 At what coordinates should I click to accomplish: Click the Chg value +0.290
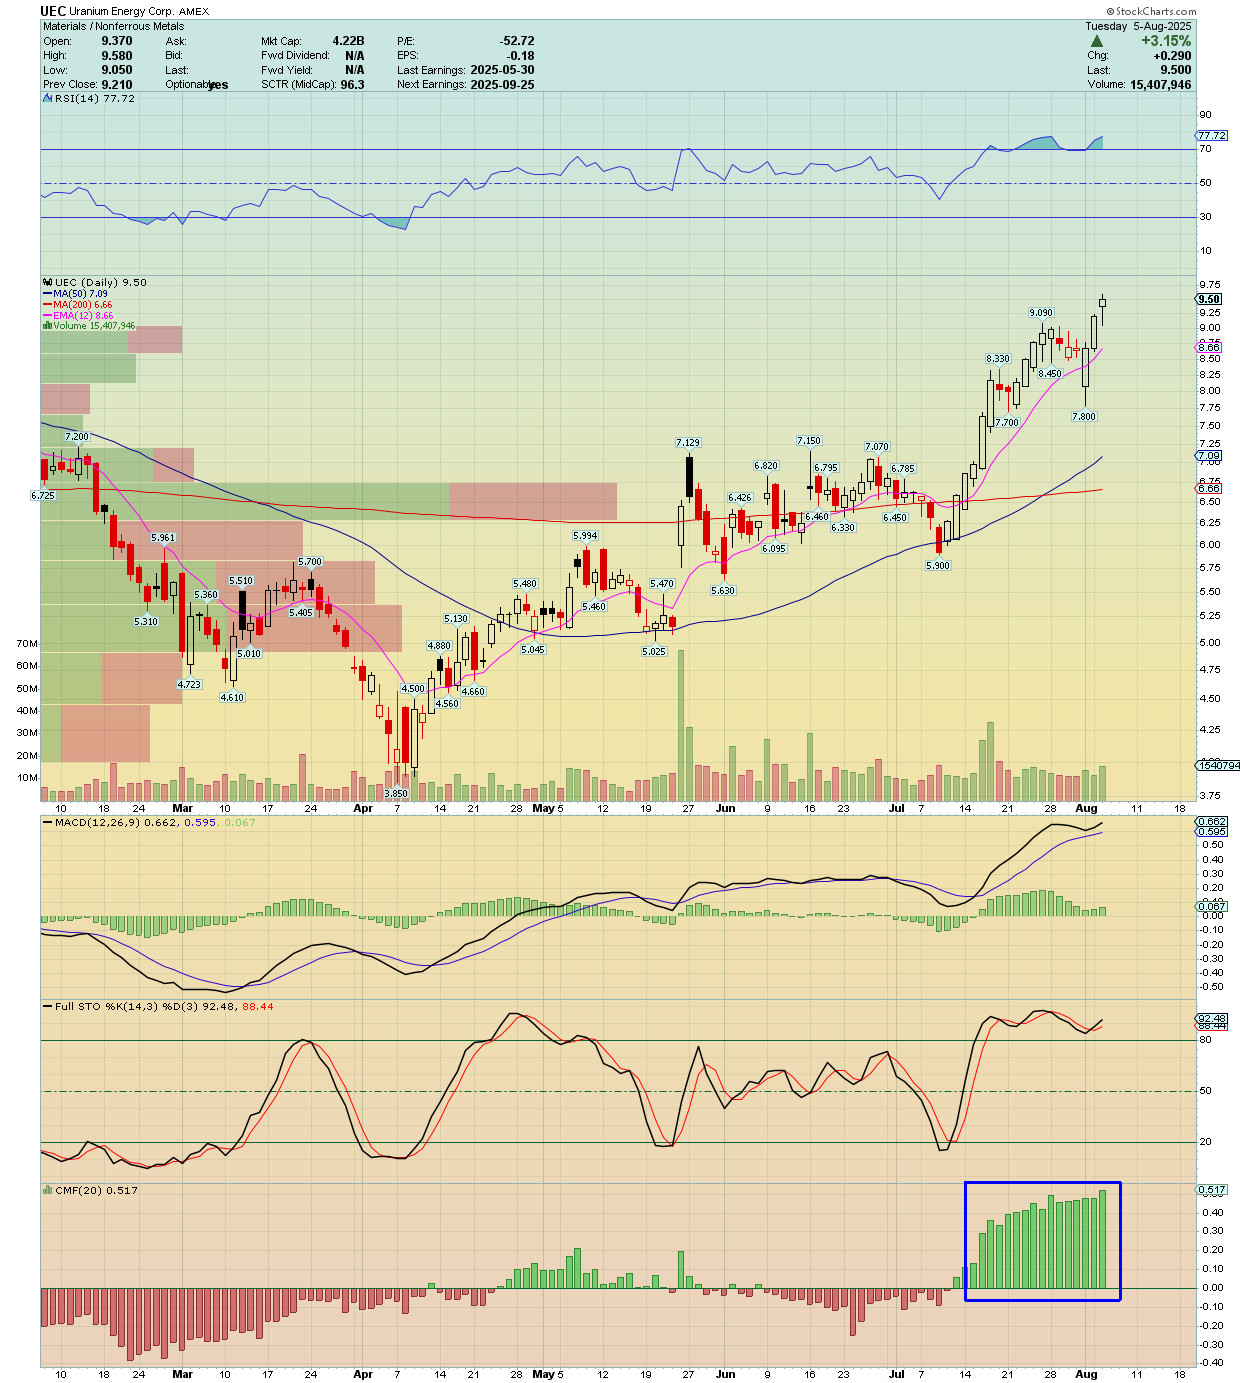coord(1172,56)
